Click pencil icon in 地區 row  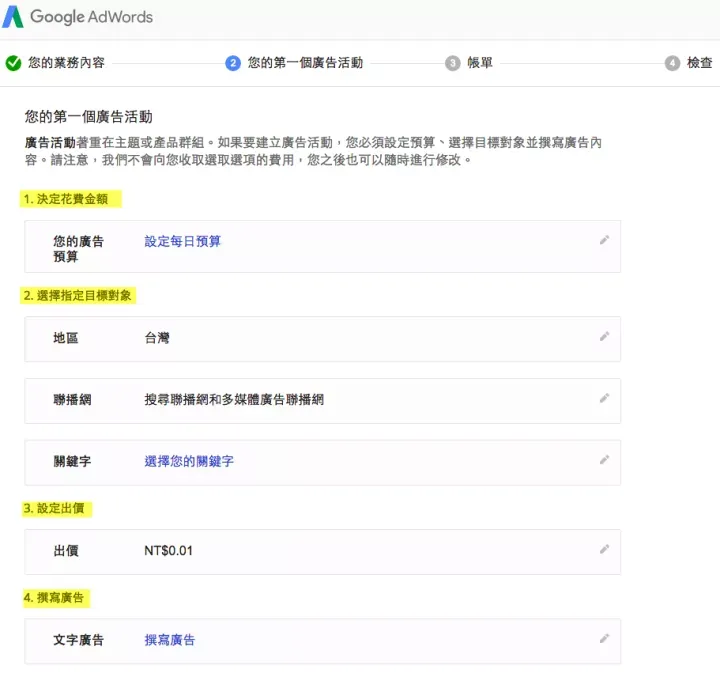pos(604,336)
